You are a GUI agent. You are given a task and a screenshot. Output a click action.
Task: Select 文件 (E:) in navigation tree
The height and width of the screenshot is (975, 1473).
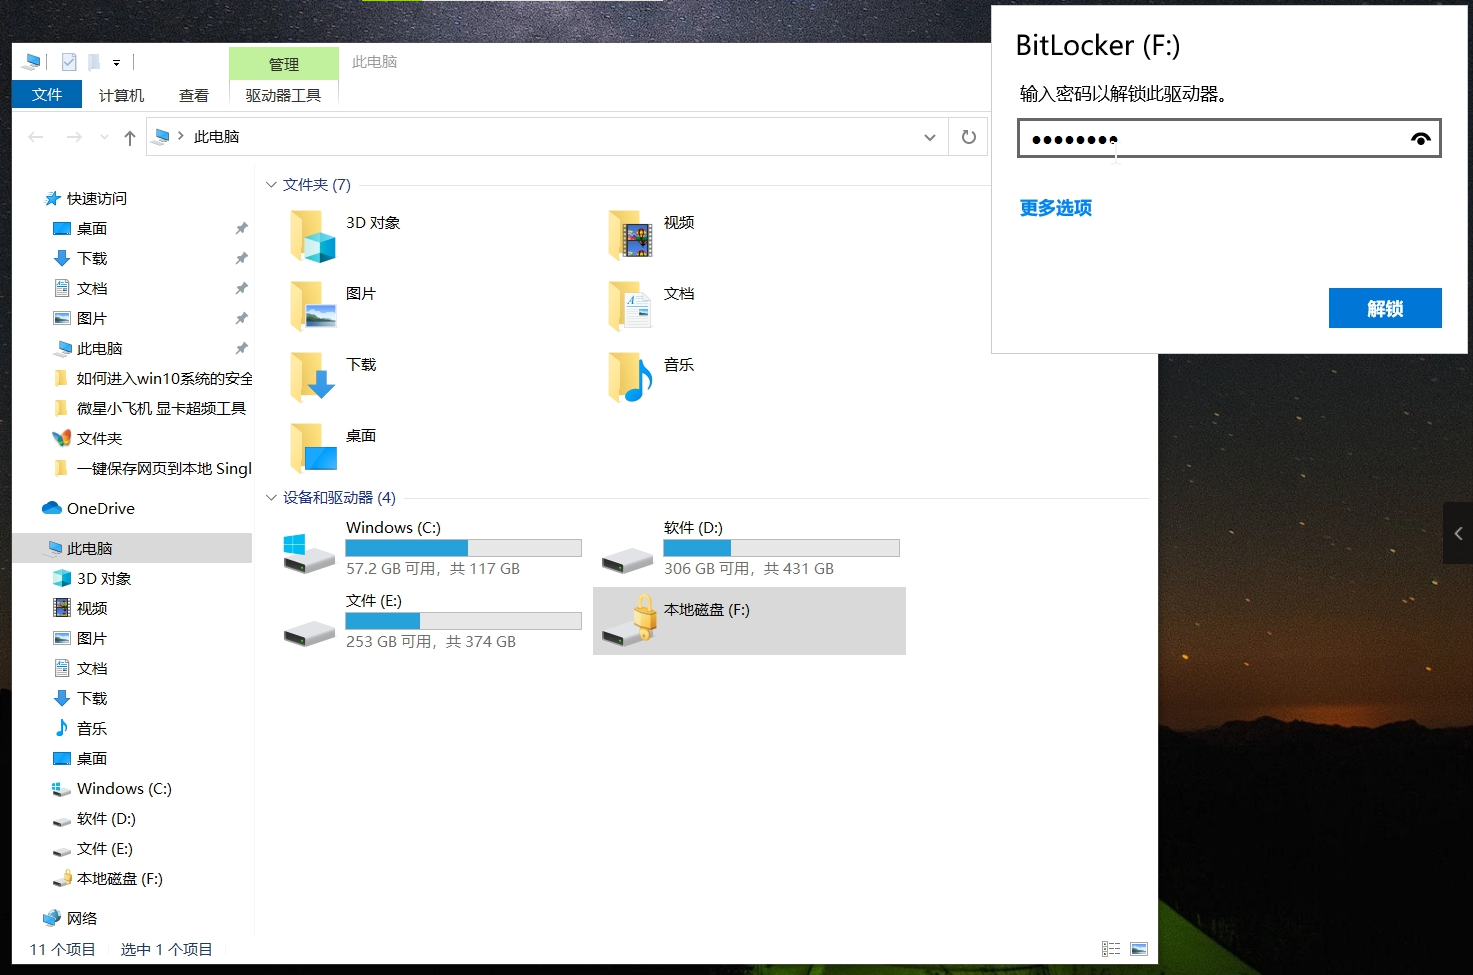pos(92,848)
